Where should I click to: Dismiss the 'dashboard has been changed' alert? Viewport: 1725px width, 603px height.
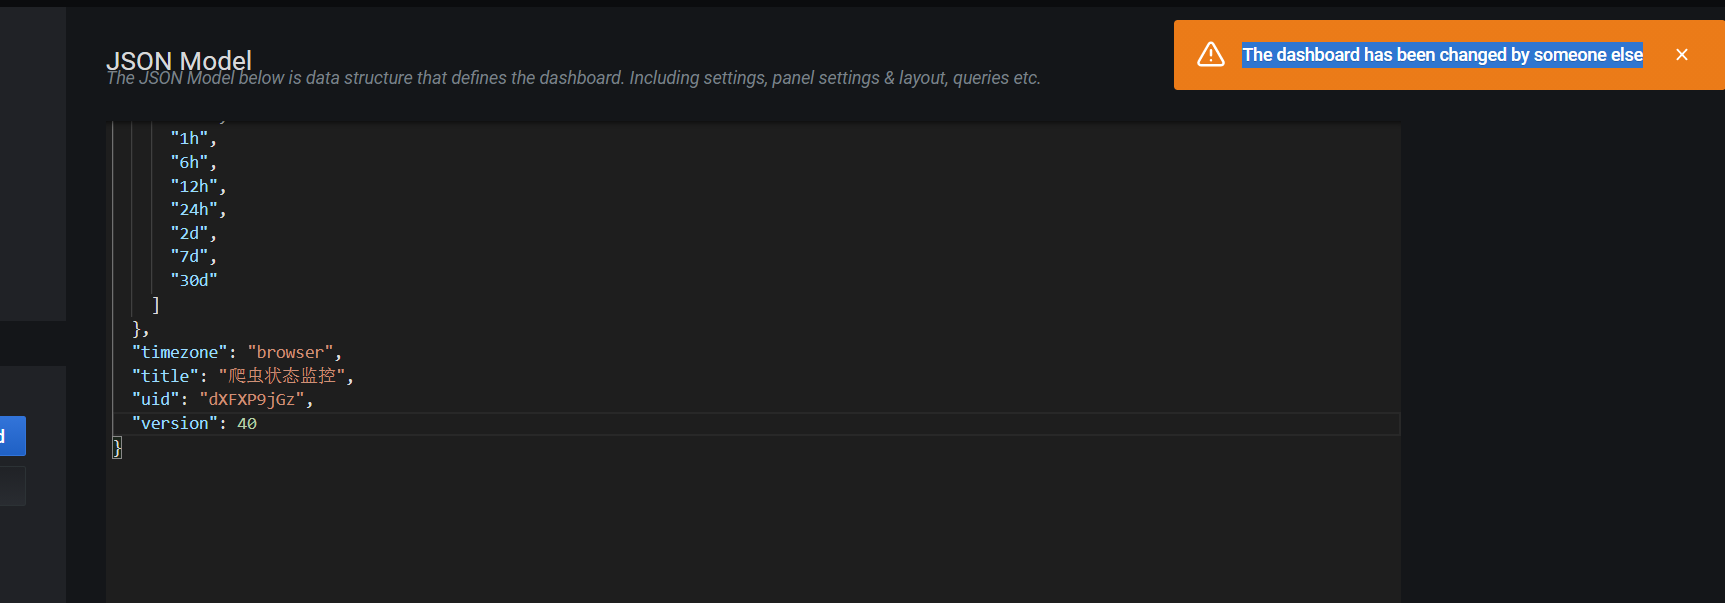(1682, 54)
